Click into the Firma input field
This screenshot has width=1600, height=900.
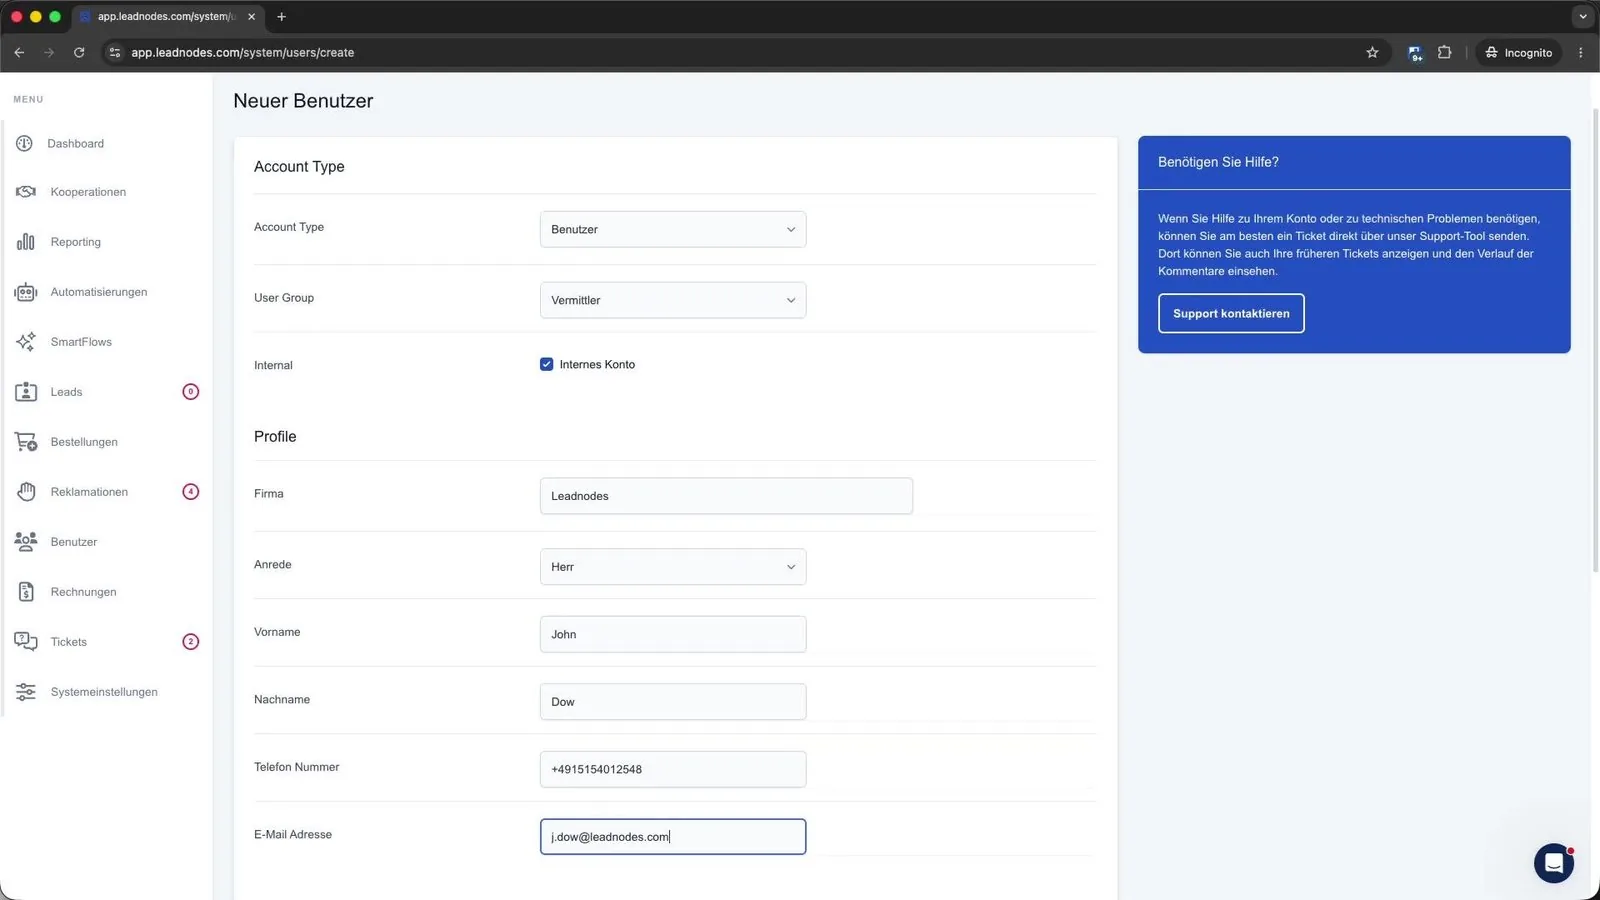[x=726, y=496]
